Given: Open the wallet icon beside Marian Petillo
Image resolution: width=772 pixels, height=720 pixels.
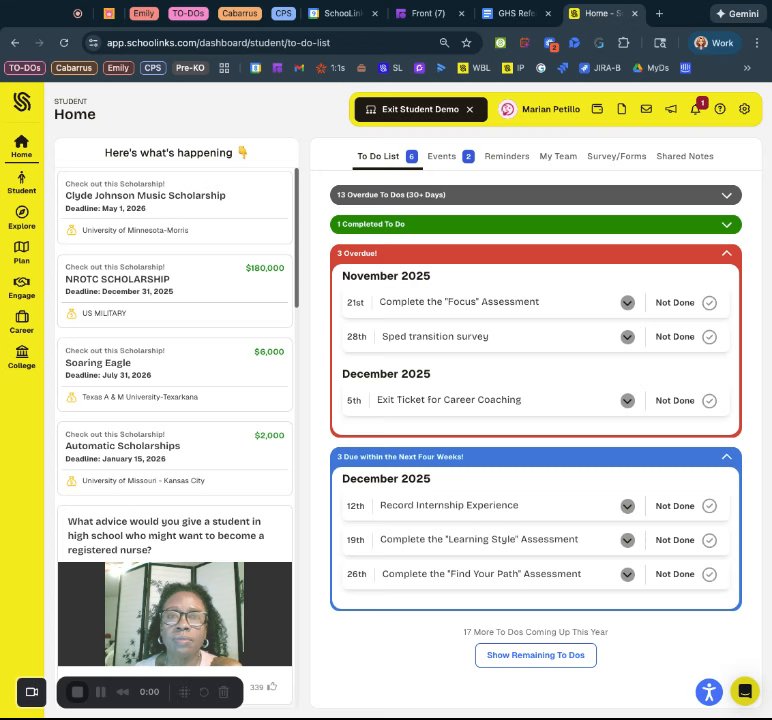Looking at the screenshot, I should (597, 109).
